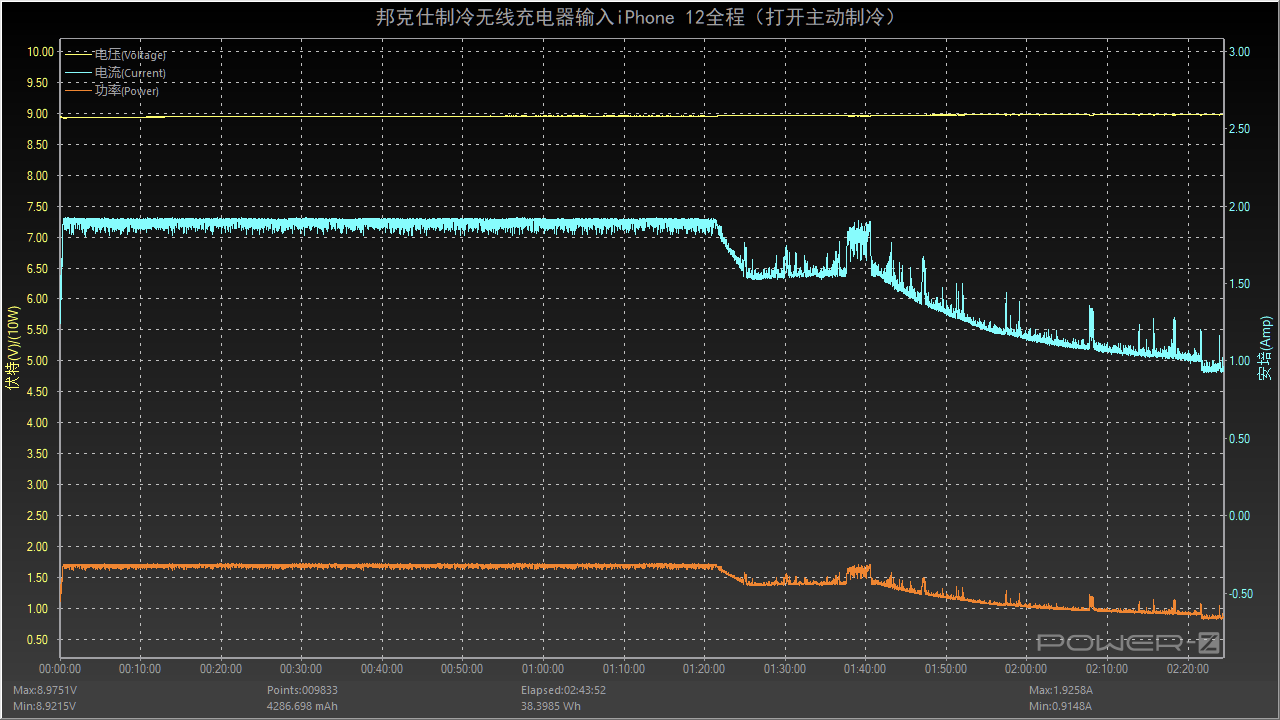Image resolution: width=1280 pixels, height=720 pixels.
Task: Click the cyan Current legend line swatch
Action: 77,72
